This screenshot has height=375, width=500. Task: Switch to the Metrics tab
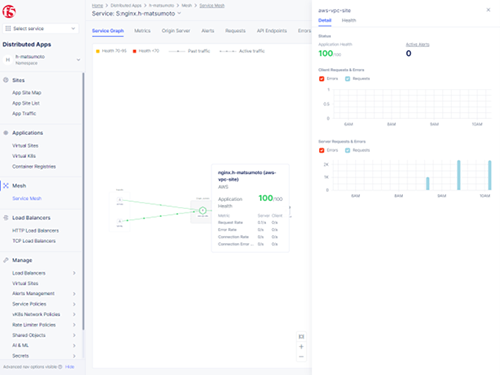pos(142,31)
